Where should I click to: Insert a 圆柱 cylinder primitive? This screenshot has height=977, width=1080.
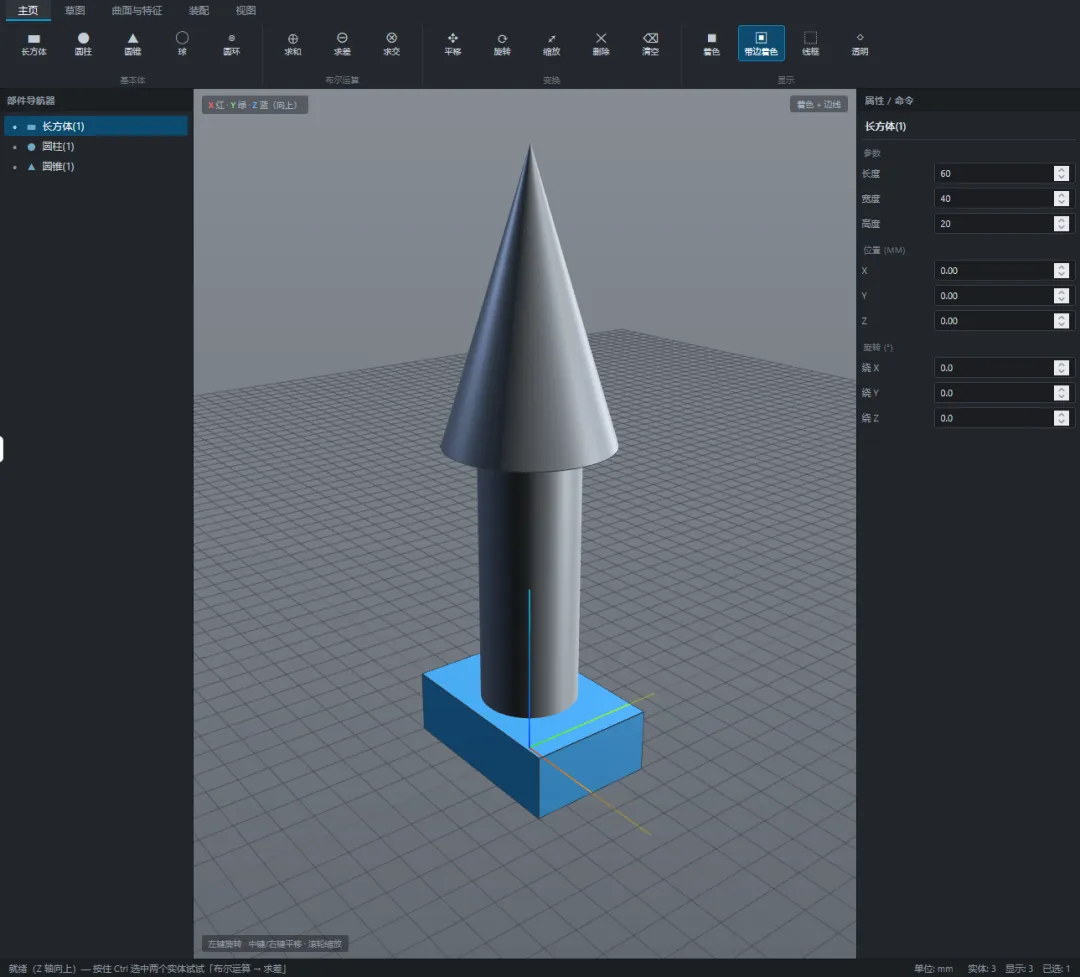83,43
